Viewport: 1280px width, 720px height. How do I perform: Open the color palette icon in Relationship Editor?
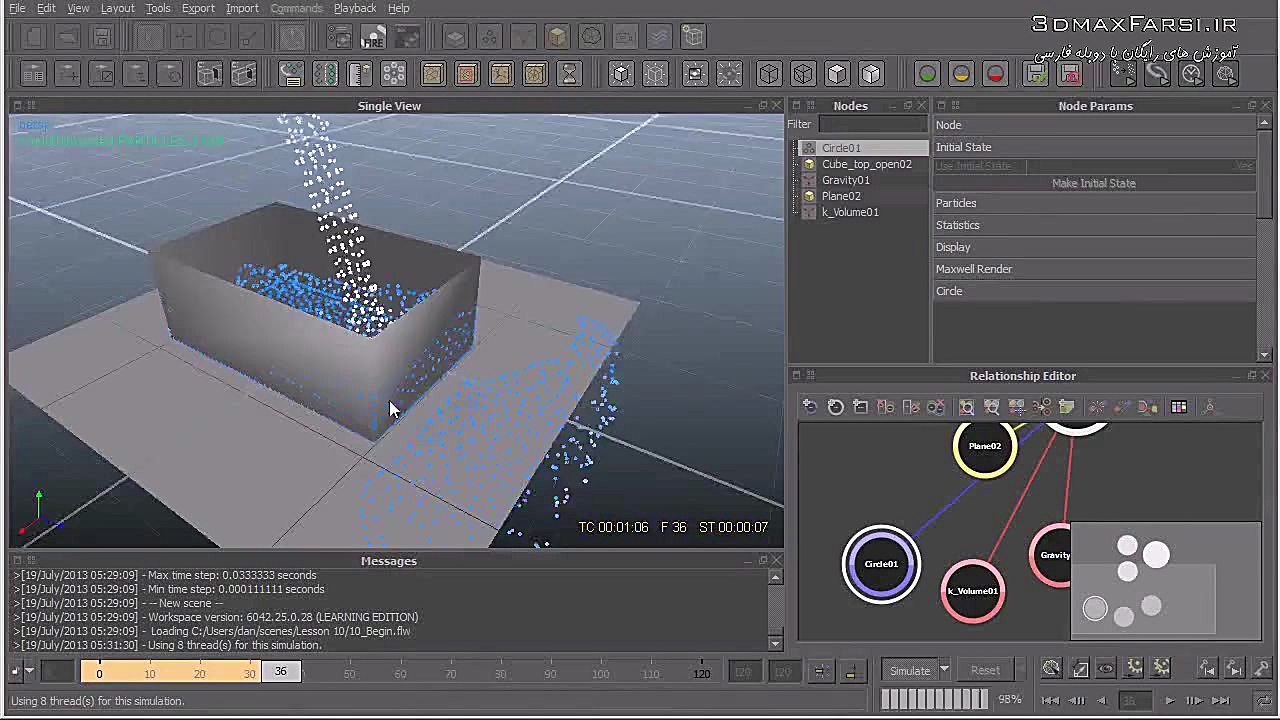click(1178, 407)
